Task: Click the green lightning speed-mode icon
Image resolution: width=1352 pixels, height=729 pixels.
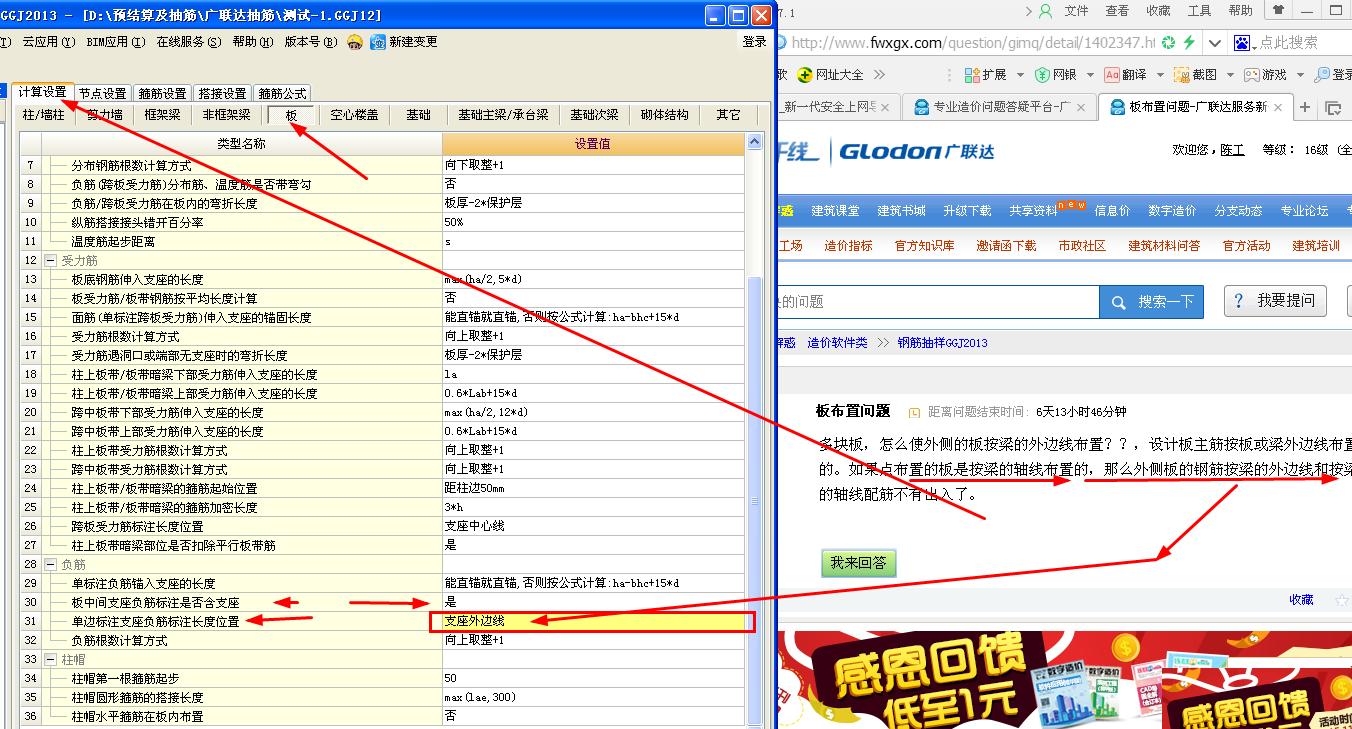Action: [x=1189, y=43]
